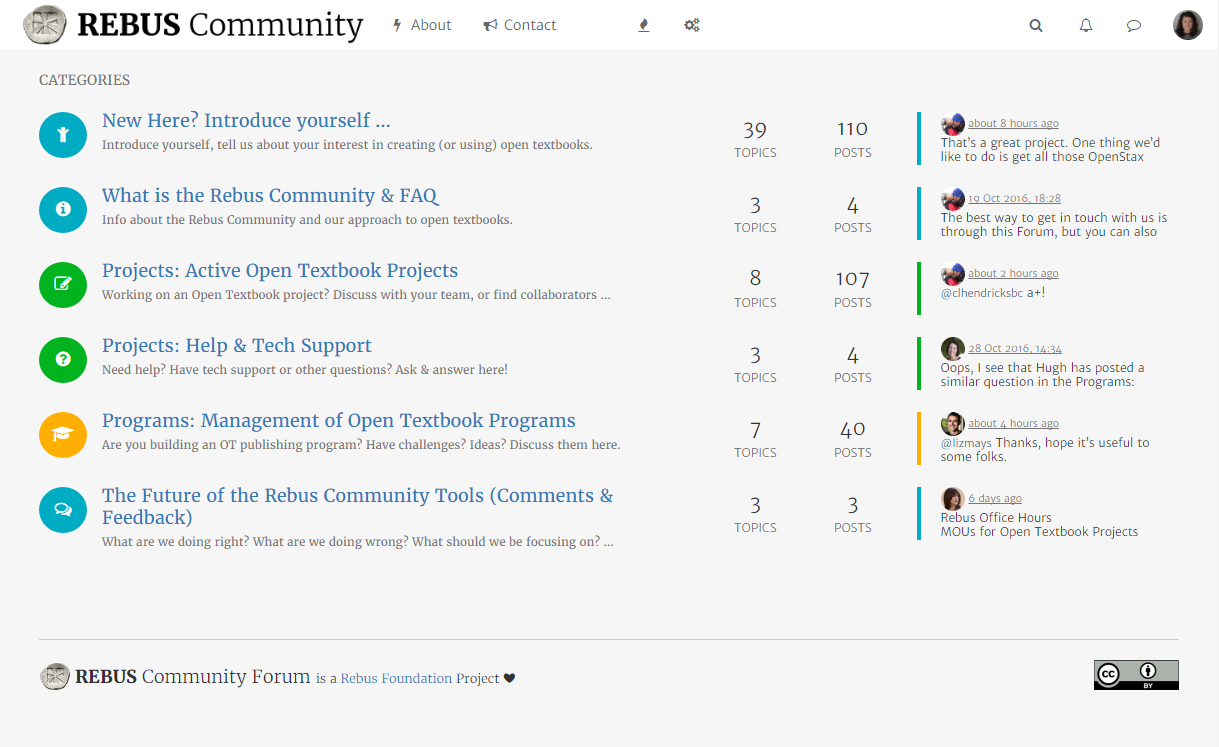Click the Help & Tech Support question icon
This screenshot has height=747, width=1219.
(63, 359)
